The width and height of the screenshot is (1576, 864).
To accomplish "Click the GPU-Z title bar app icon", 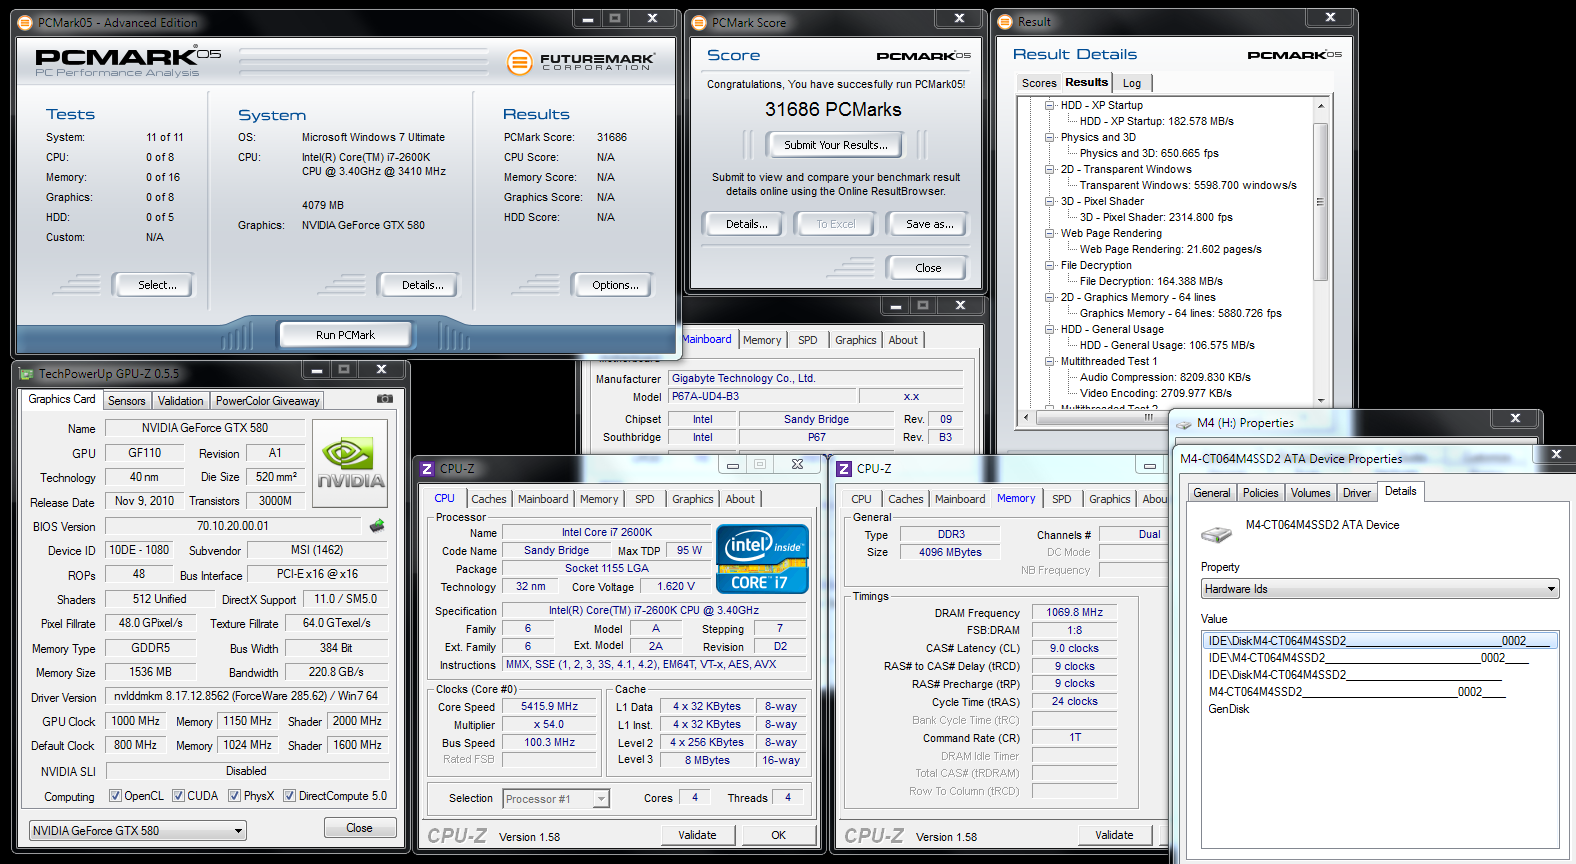I will (x=27, y=374).
